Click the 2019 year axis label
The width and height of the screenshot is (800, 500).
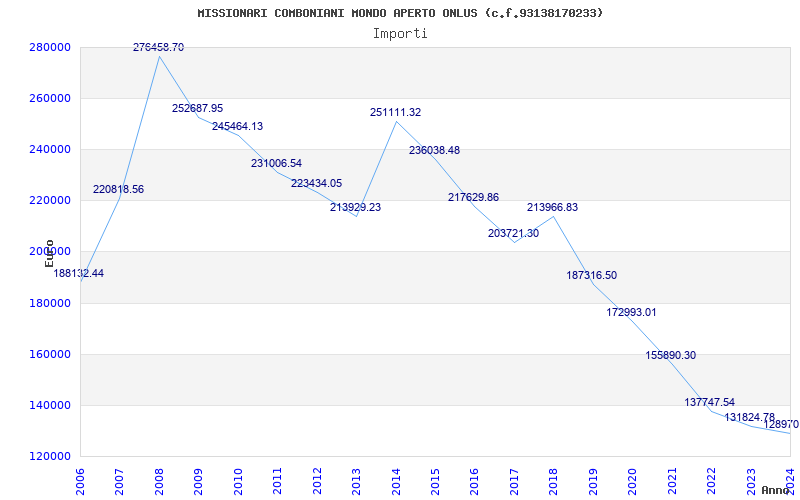[593, 480]
